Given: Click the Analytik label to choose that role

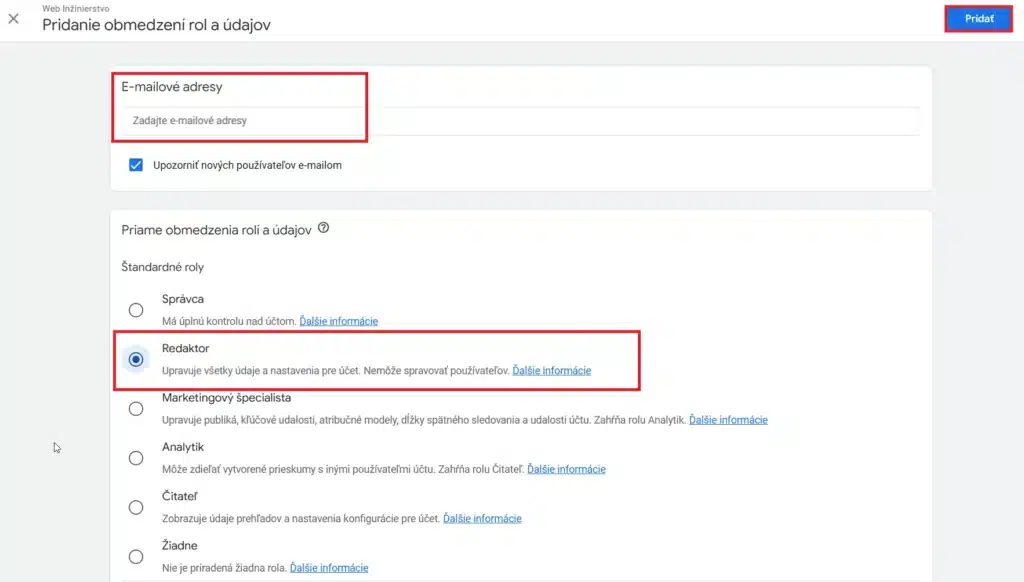Looking at the screenshot, I should pos(182,446).
